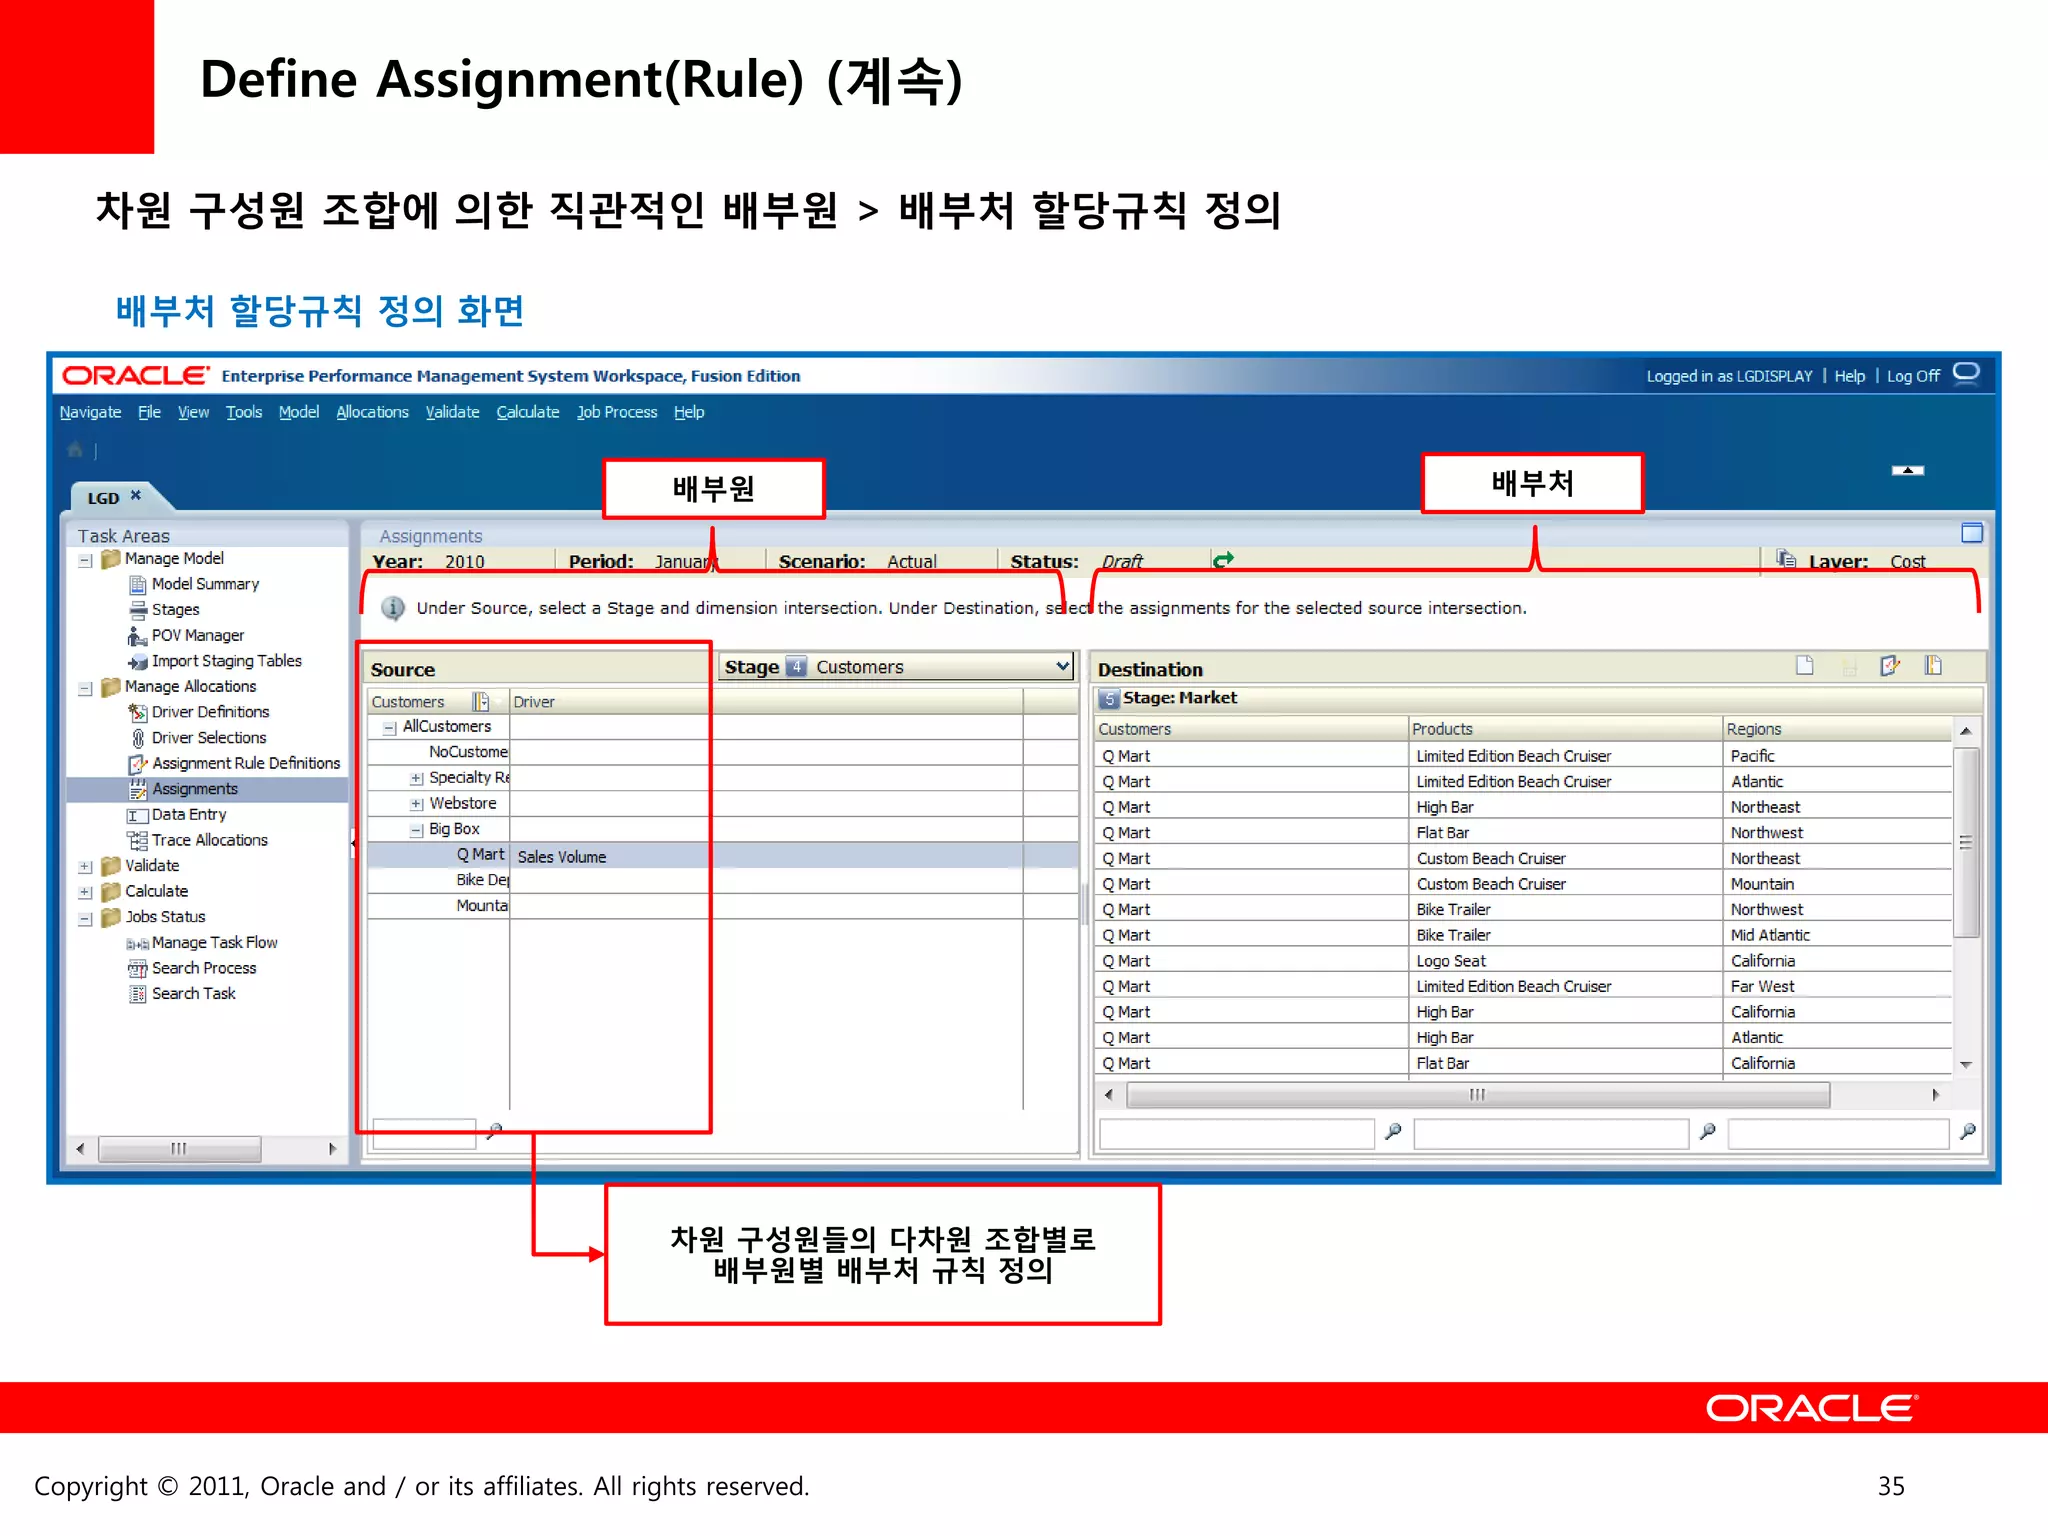Open the Job Process menu
The height and width of the screenshot is (1536, 2048).
(x=617, y=412)
